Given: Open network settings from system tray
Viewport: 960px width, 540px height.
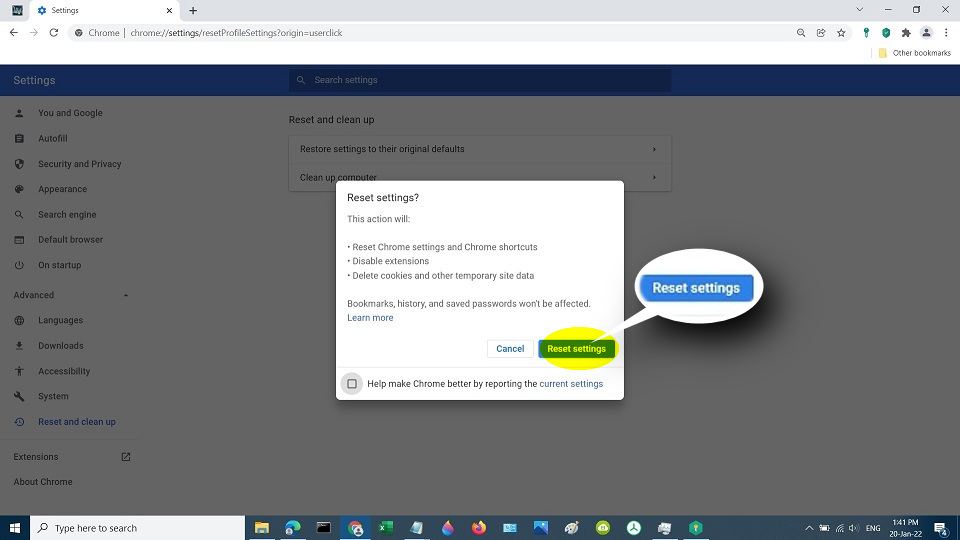Looking at the screenshot, I should tap(840, 528).
